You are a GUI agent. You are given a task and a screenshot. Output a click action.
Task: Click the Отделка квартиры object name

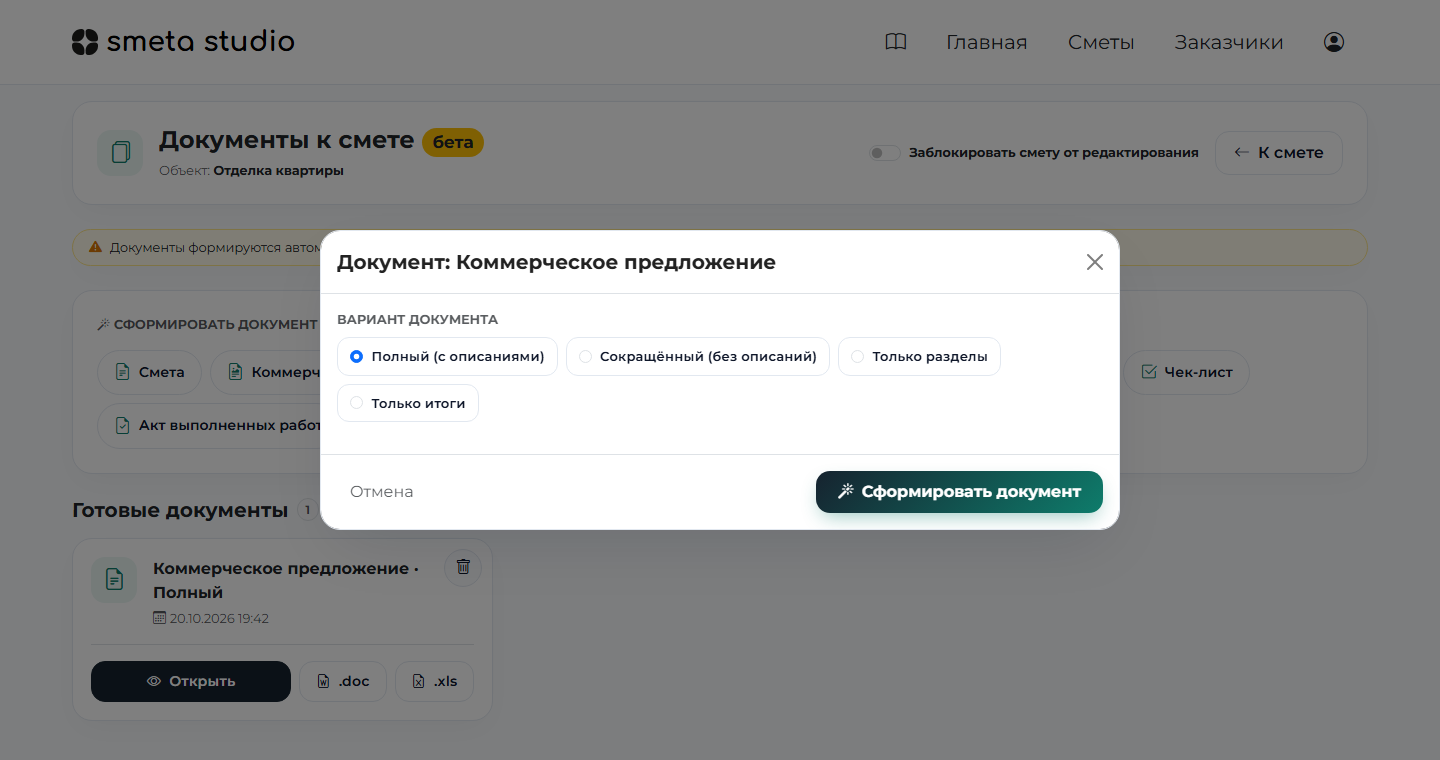pos(279,171)
